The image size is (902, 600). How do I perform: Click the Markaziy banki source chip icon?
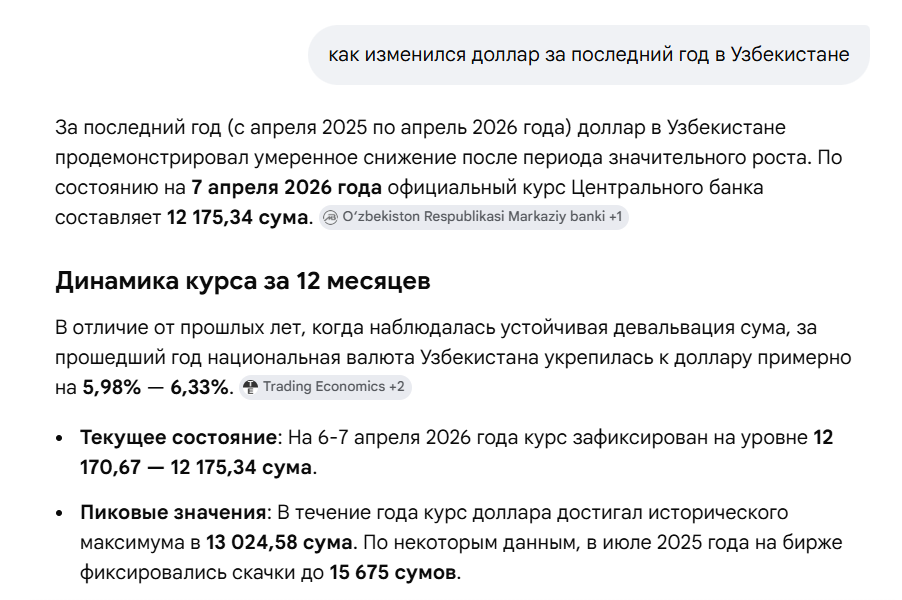tap(331, 217)
